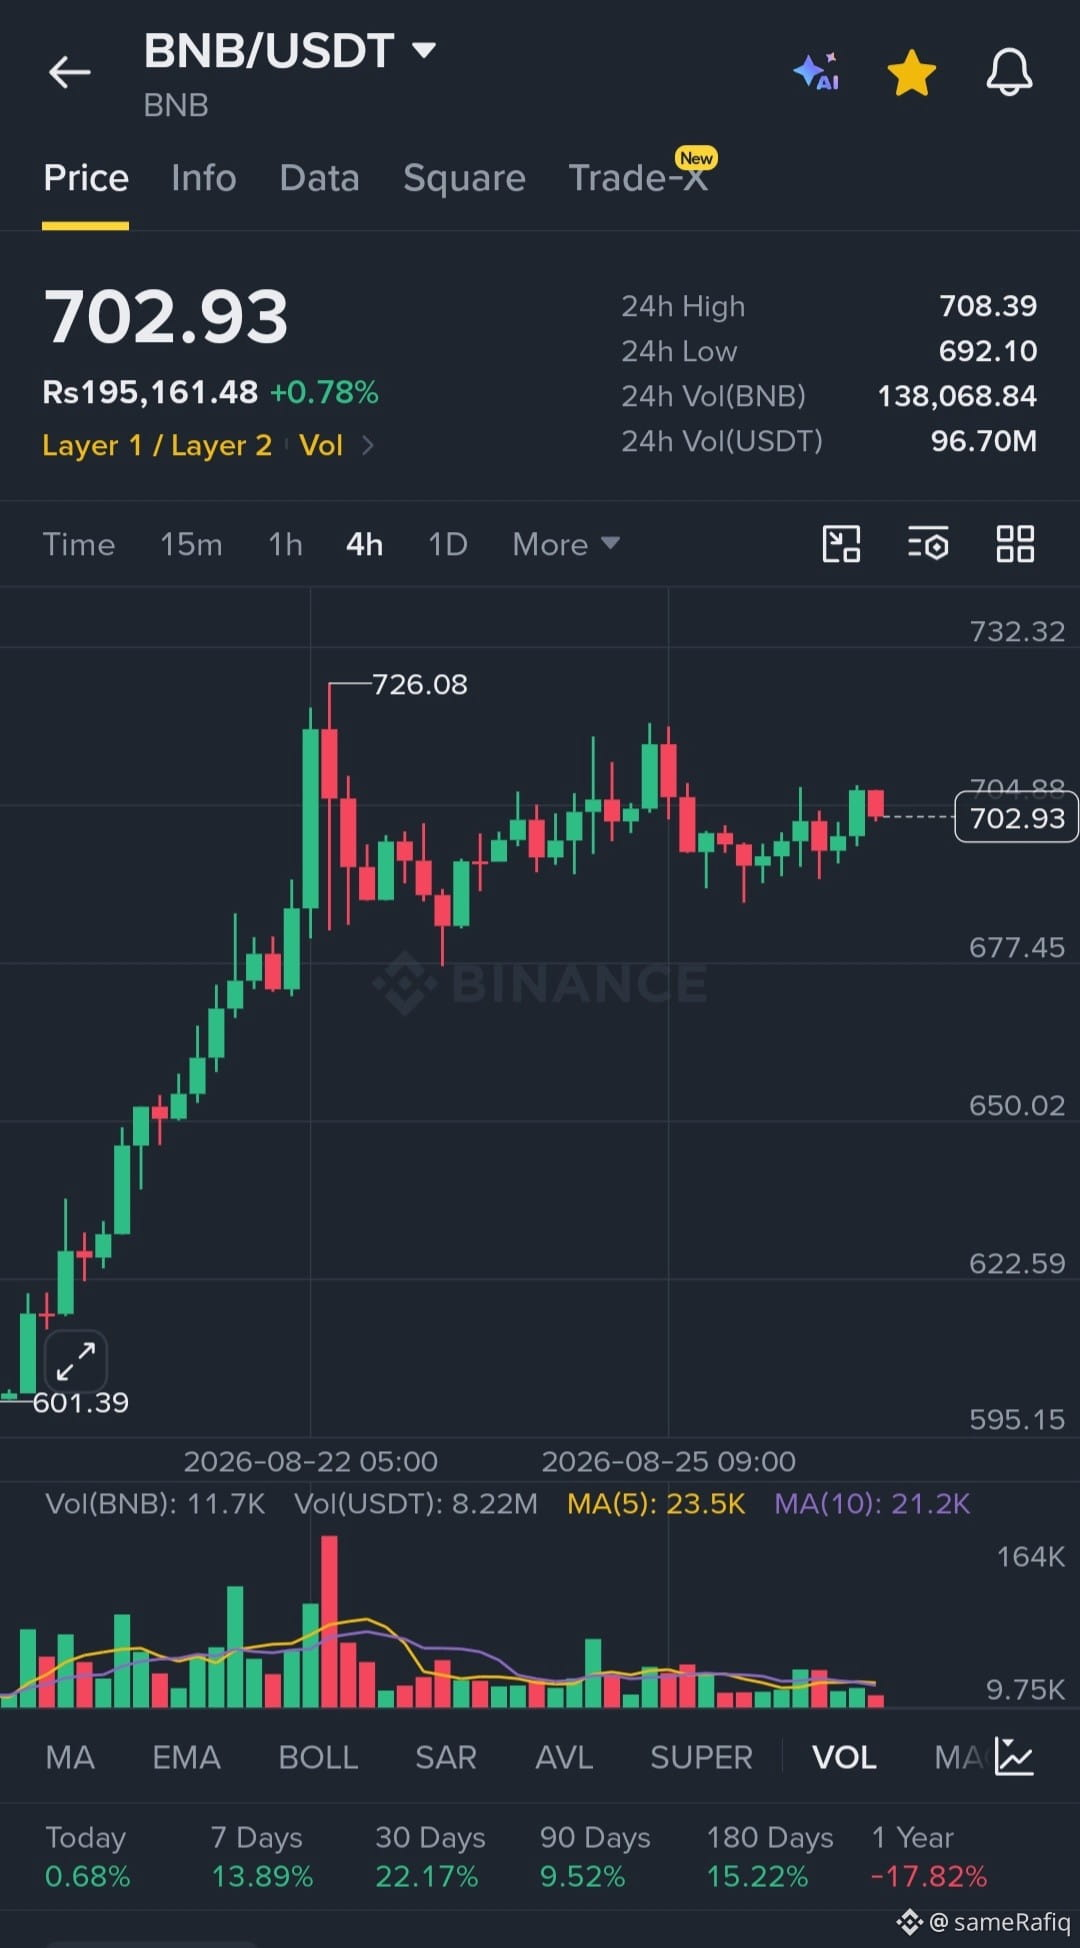This screenshot has width=1080, height=1948.
Task: Toggle the favorite star icon
Action: coord(911,73)
